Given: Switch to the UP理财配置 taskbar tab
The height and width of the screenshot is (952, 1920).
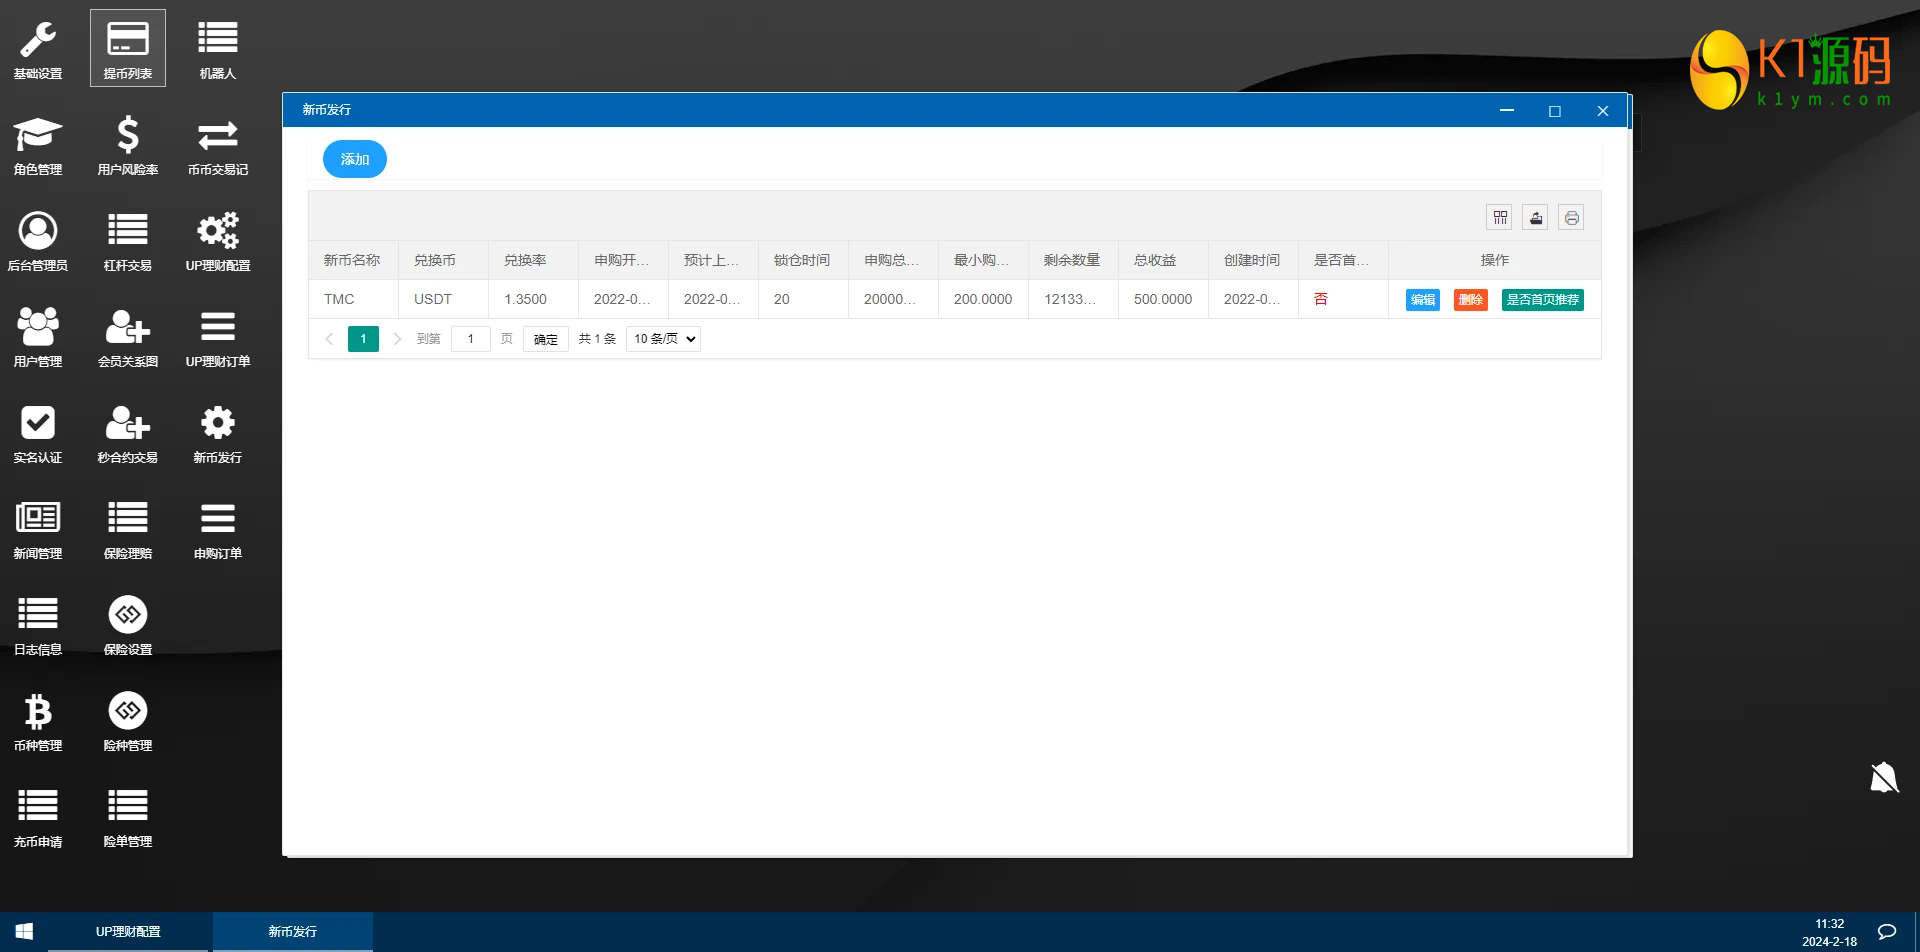Looking at the screenshot, I should click(x=128, y=931).
